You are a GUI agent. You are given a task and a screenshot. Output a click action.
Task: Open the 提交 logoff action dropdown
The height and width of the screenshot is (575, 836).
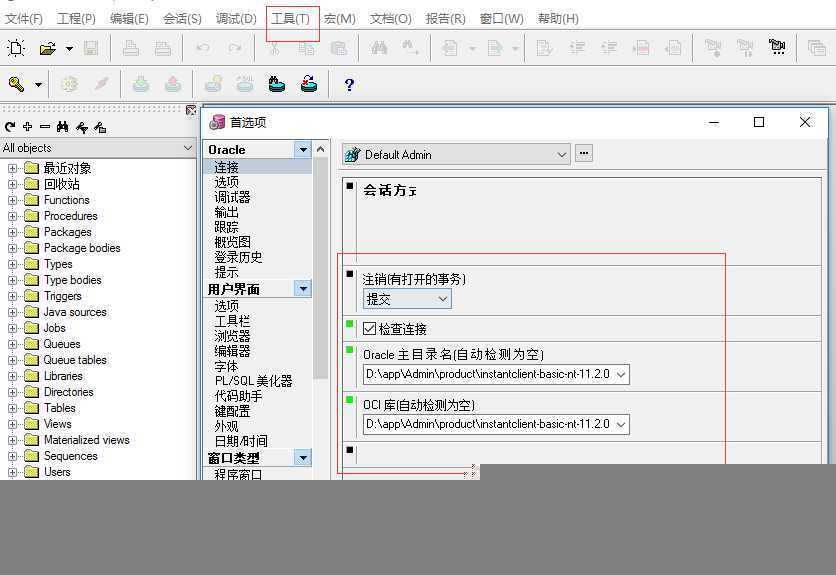pos(407,299)
